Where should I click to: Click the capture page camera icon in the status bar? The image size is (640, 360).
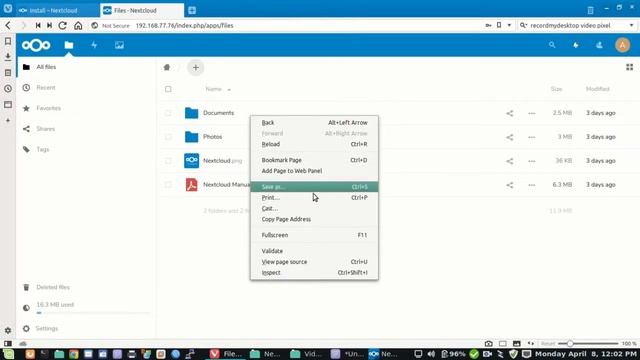click(x=489, y=344)
